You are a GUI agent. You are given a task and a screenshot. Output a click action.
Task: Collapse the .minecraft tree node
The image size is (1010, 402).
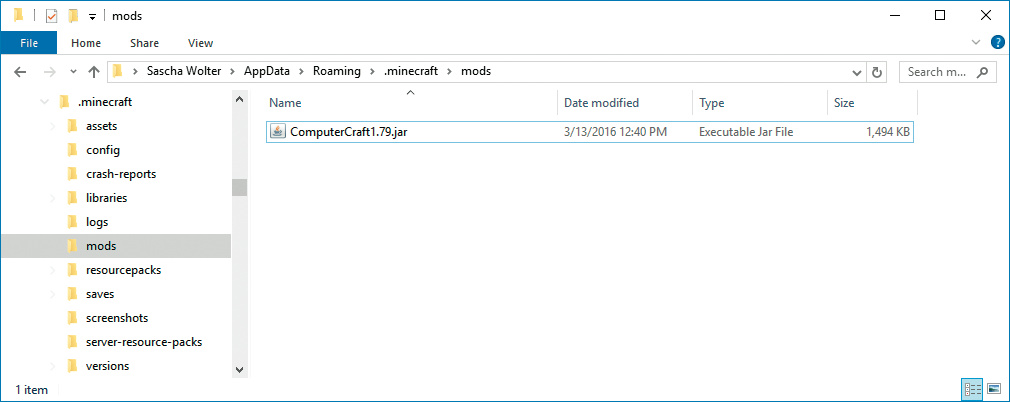click(x=44, y=102)
